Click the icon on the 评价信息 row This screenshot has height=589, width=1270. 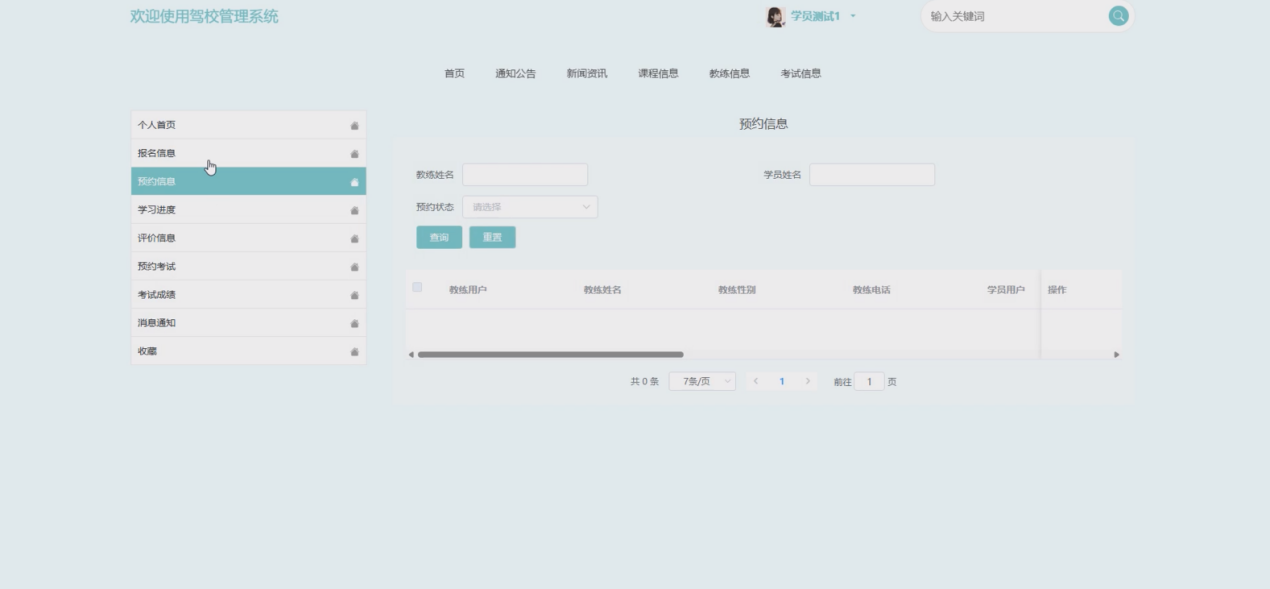tap(354, 238)
